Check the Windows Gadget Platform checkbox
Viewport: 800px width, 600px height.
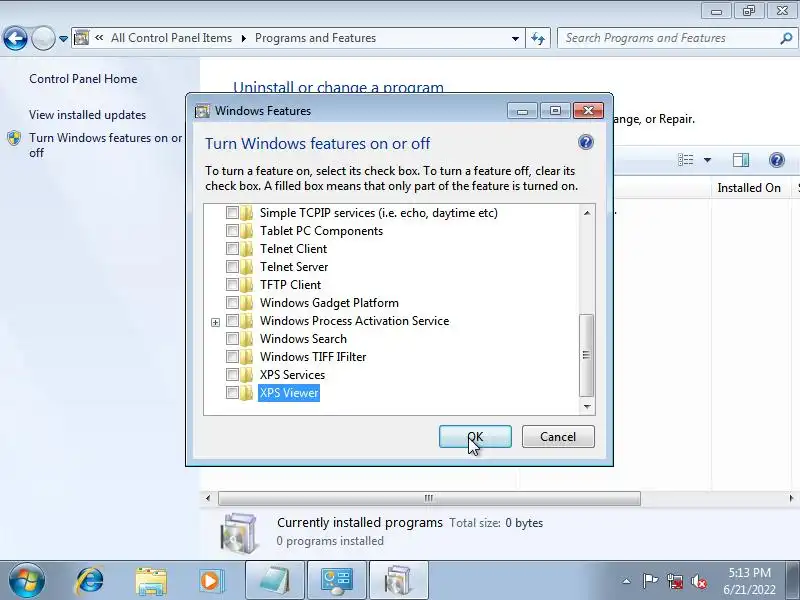[232, 303]
